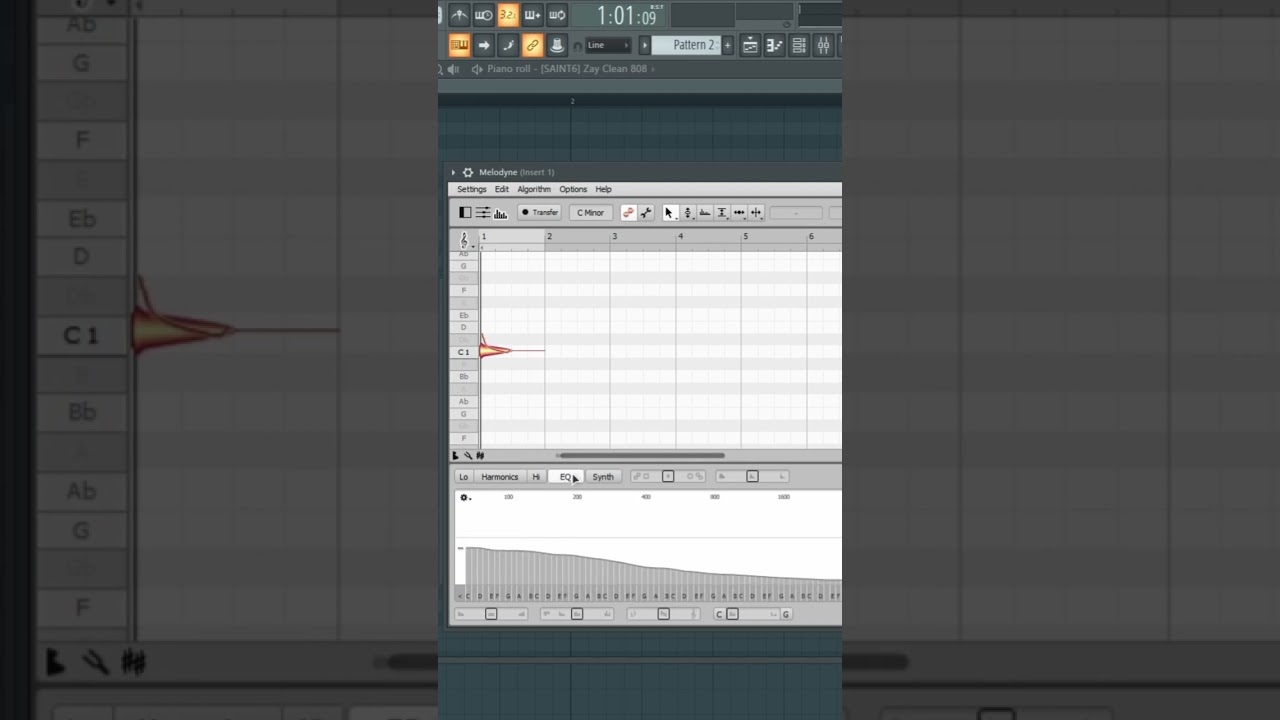Expand arrow after Zay Clean 808 title
This screenshot has width=1280, height=720.
[x=654, y=69]
